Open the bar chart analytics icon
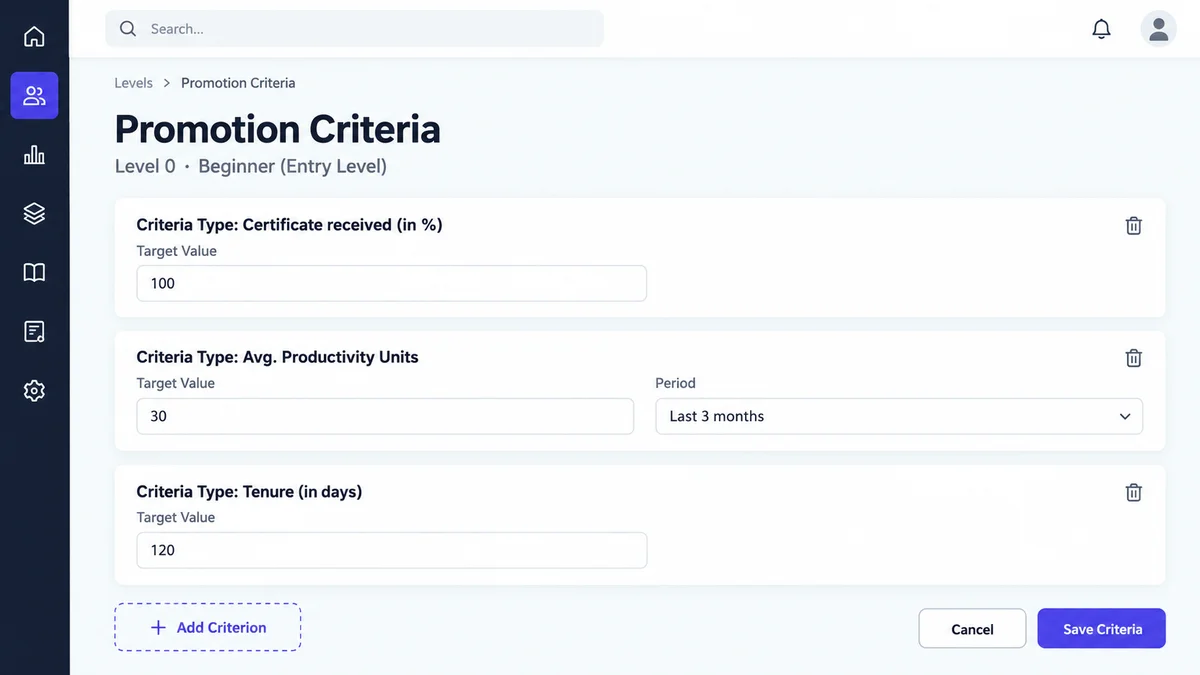This screenshot has width=1200, height=675. tap(34, 155)
